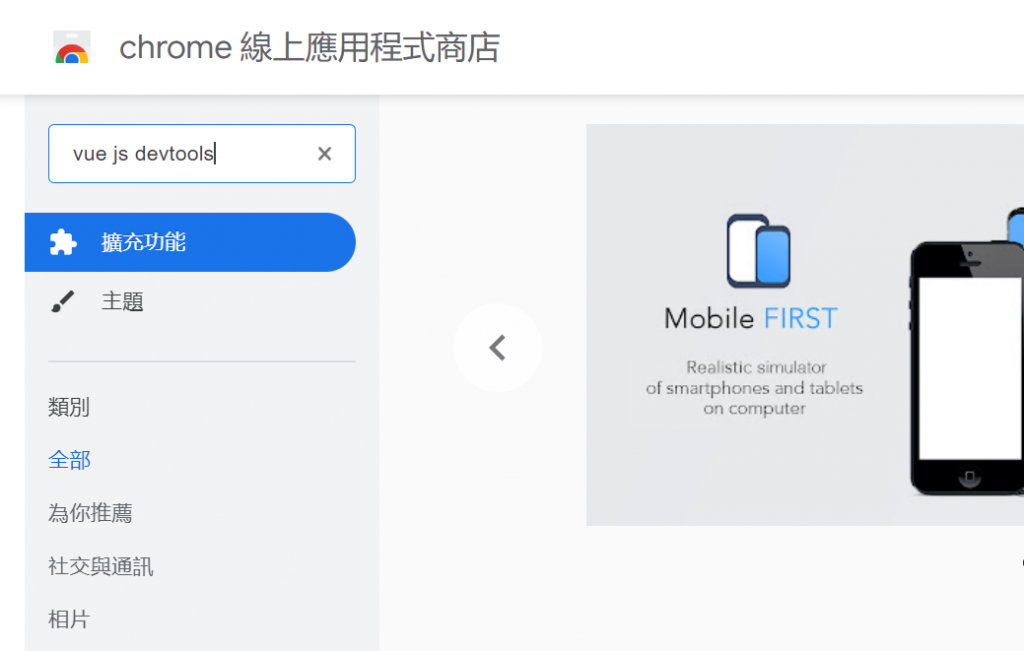
Task: Click the puzzle piece extensions icon
Action: [x=63, y=242]
